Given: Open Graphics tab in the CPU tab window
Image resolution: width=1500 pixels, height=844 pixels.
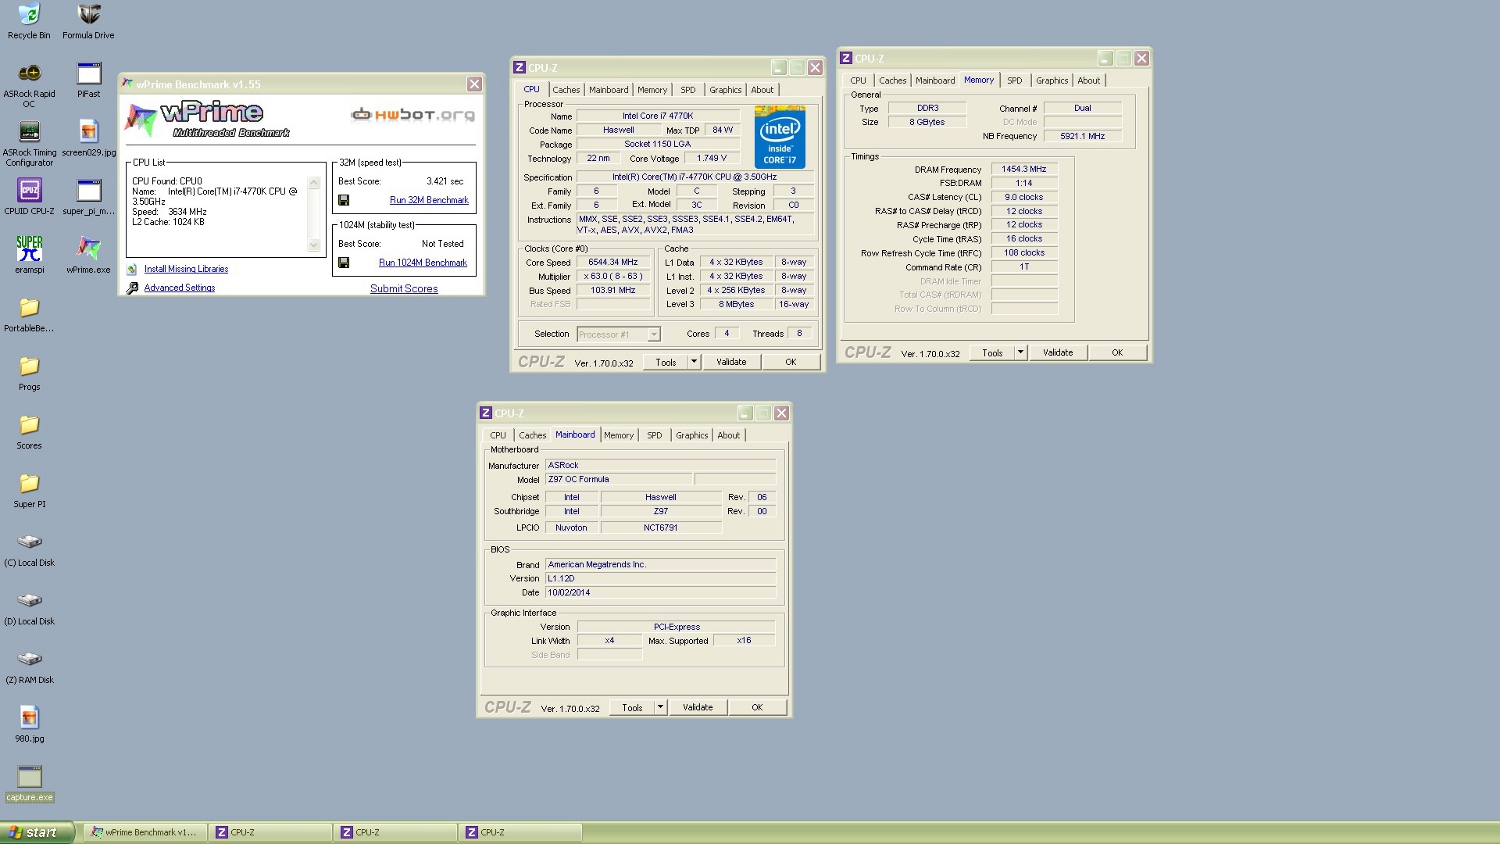Looking at the screenshot, I should 725,90.
